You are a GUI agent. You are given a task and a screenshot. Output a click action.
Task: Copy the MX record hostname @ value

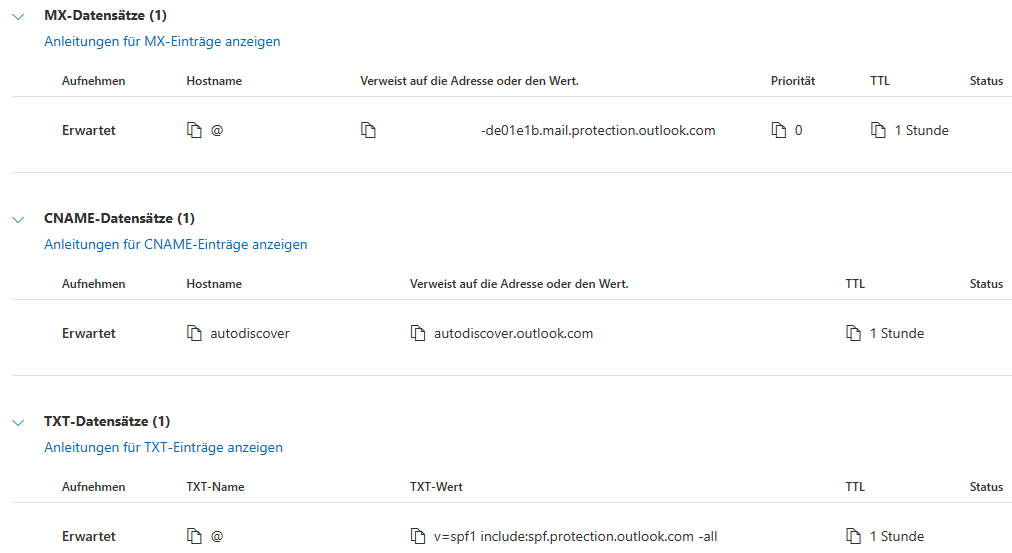tap(195, 131)
